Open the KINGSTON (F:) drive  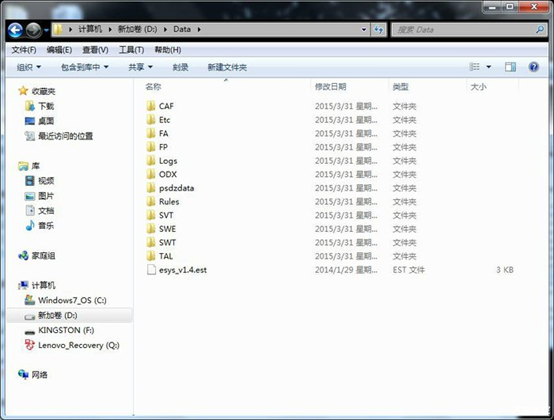pyautogui.click(x=66, y=330)
